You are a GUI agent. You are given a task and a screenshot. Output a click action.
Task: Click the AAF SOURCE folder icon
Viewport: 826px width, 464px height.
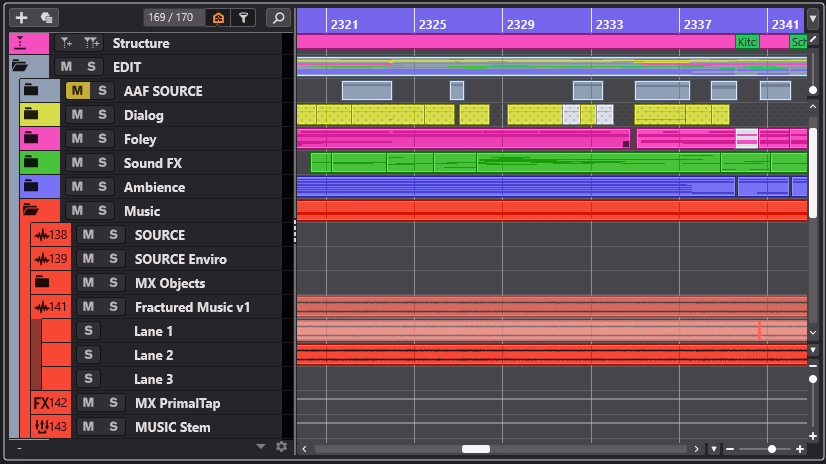point(31,90)
